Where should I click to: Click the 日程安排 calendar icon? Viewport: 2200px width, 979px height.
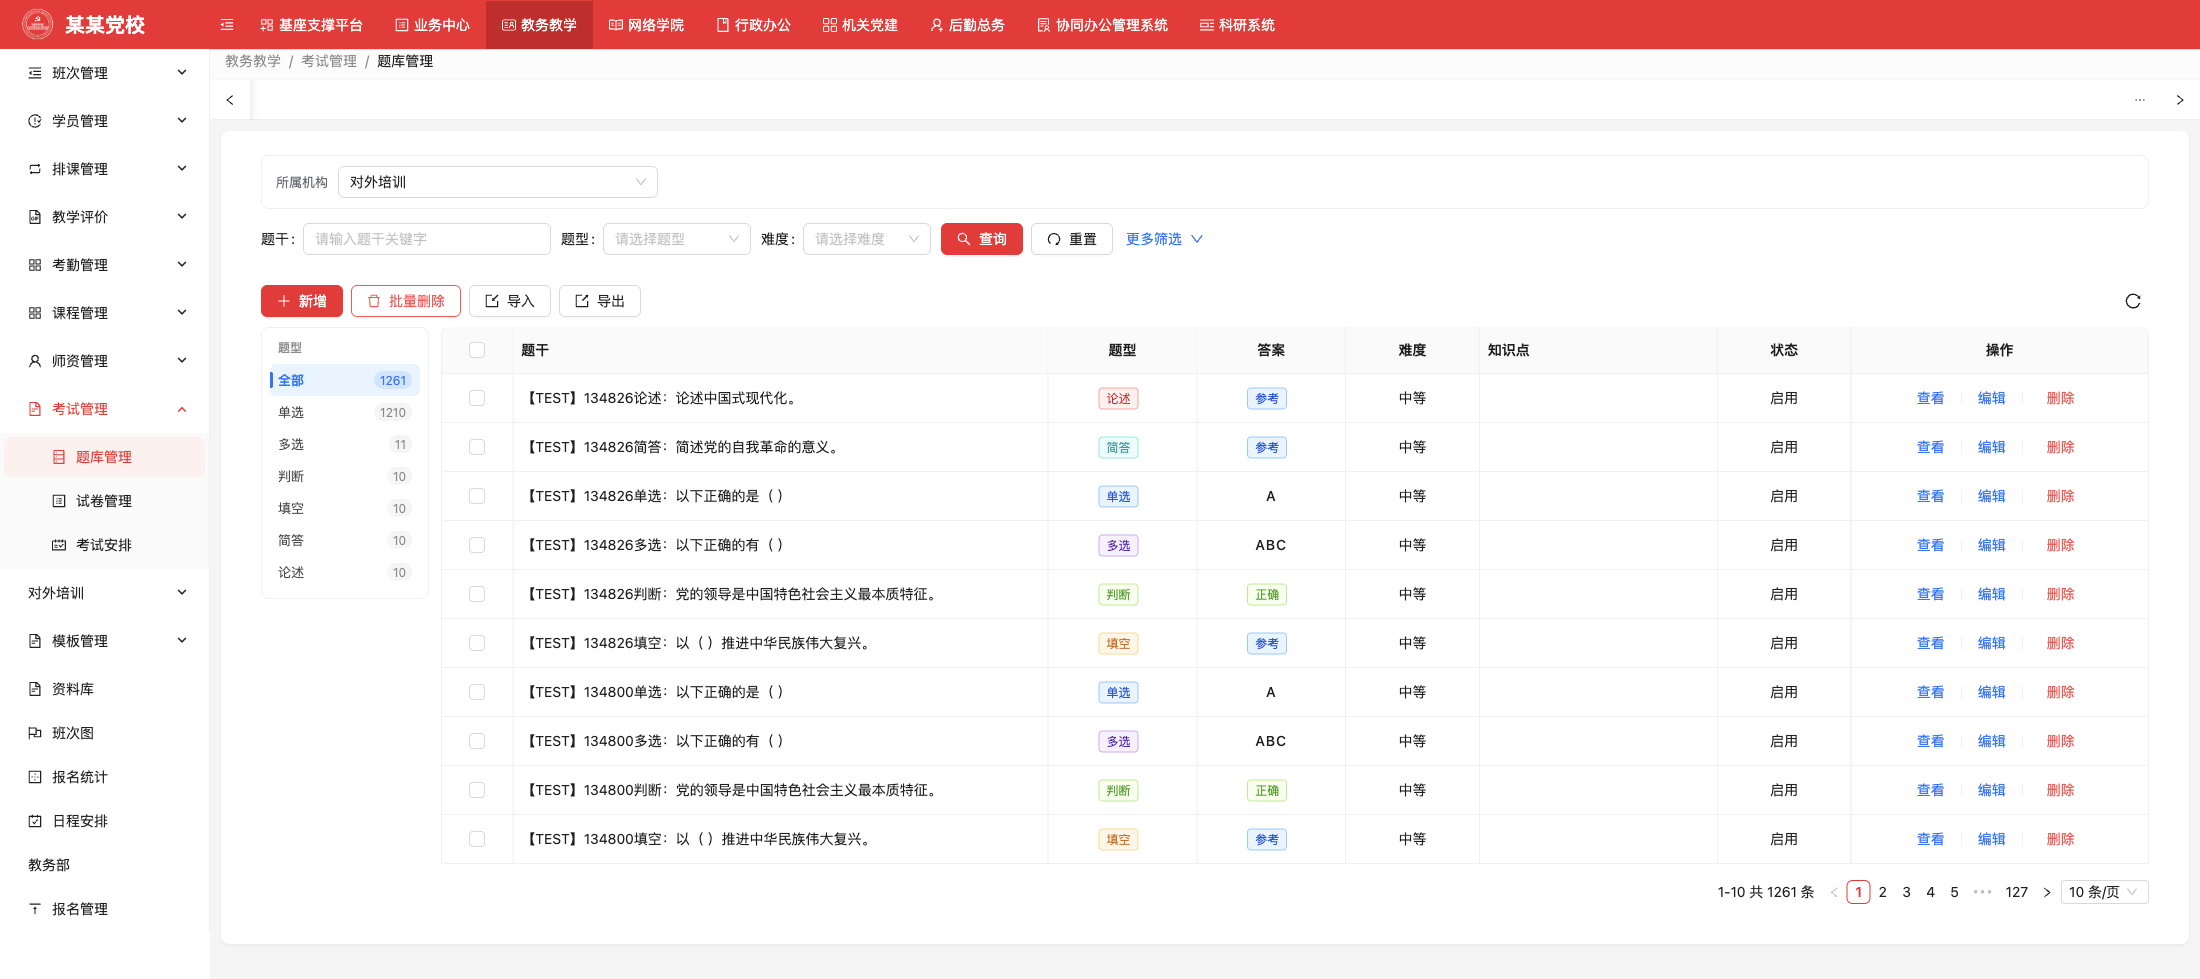point(35,821)
